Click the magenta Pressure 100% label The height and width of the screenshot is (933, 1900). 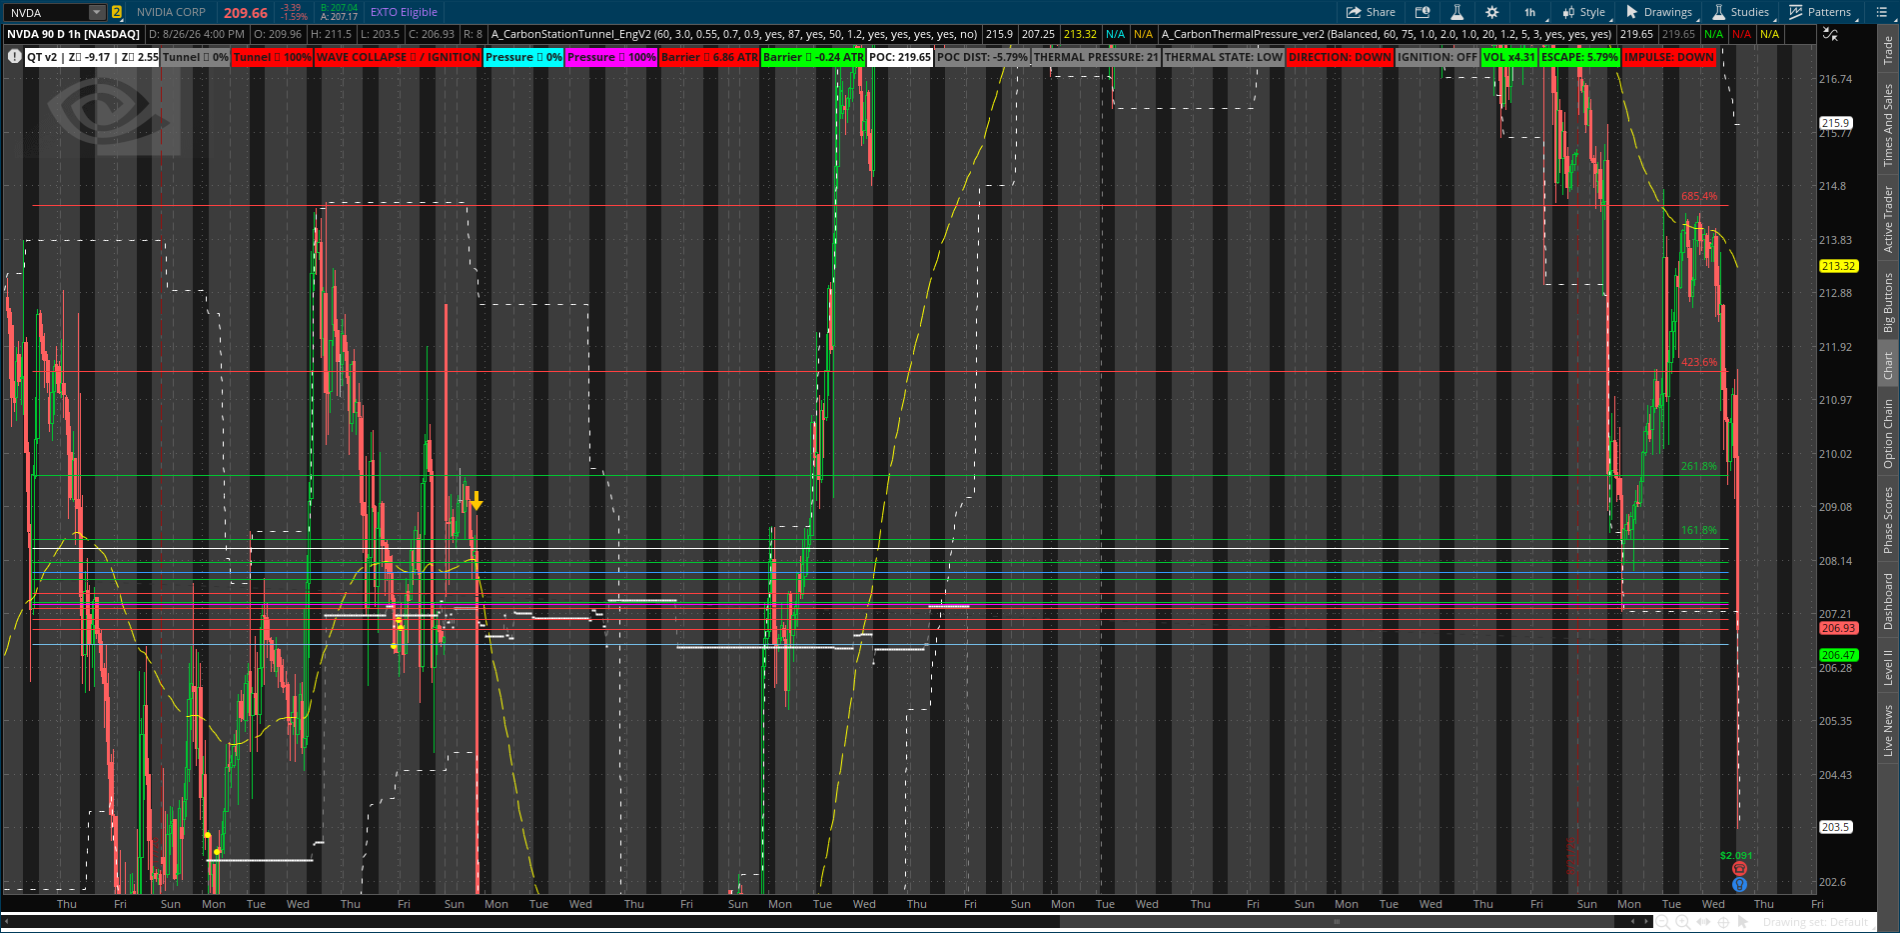611,57
